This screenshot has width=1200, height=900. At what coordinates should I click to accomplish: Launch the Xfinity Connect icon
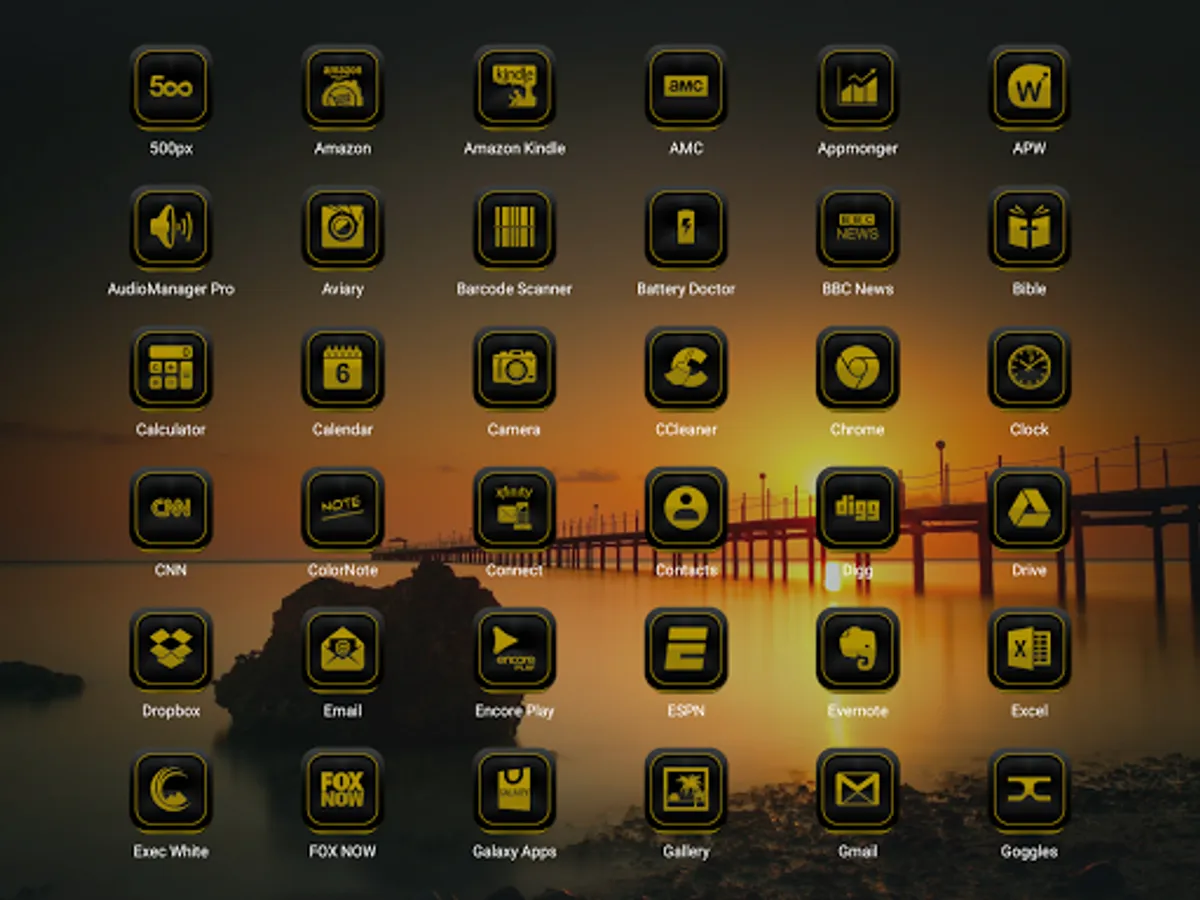tap(514, 509)
